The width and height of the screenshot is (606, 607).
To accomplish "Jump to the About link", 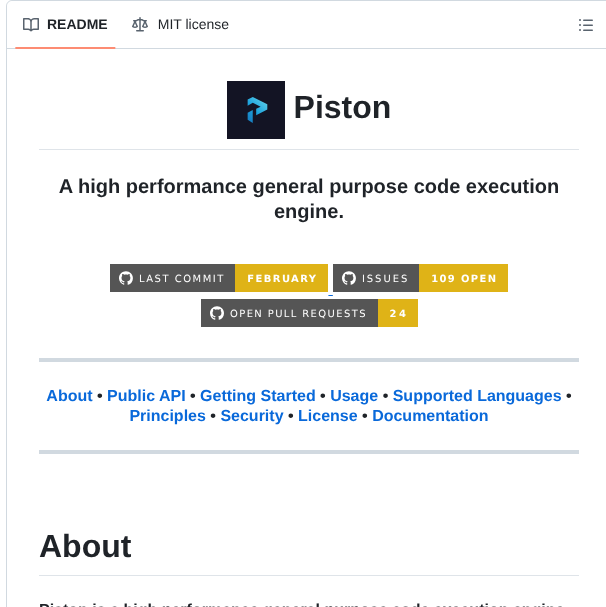I will coord(70,396).
